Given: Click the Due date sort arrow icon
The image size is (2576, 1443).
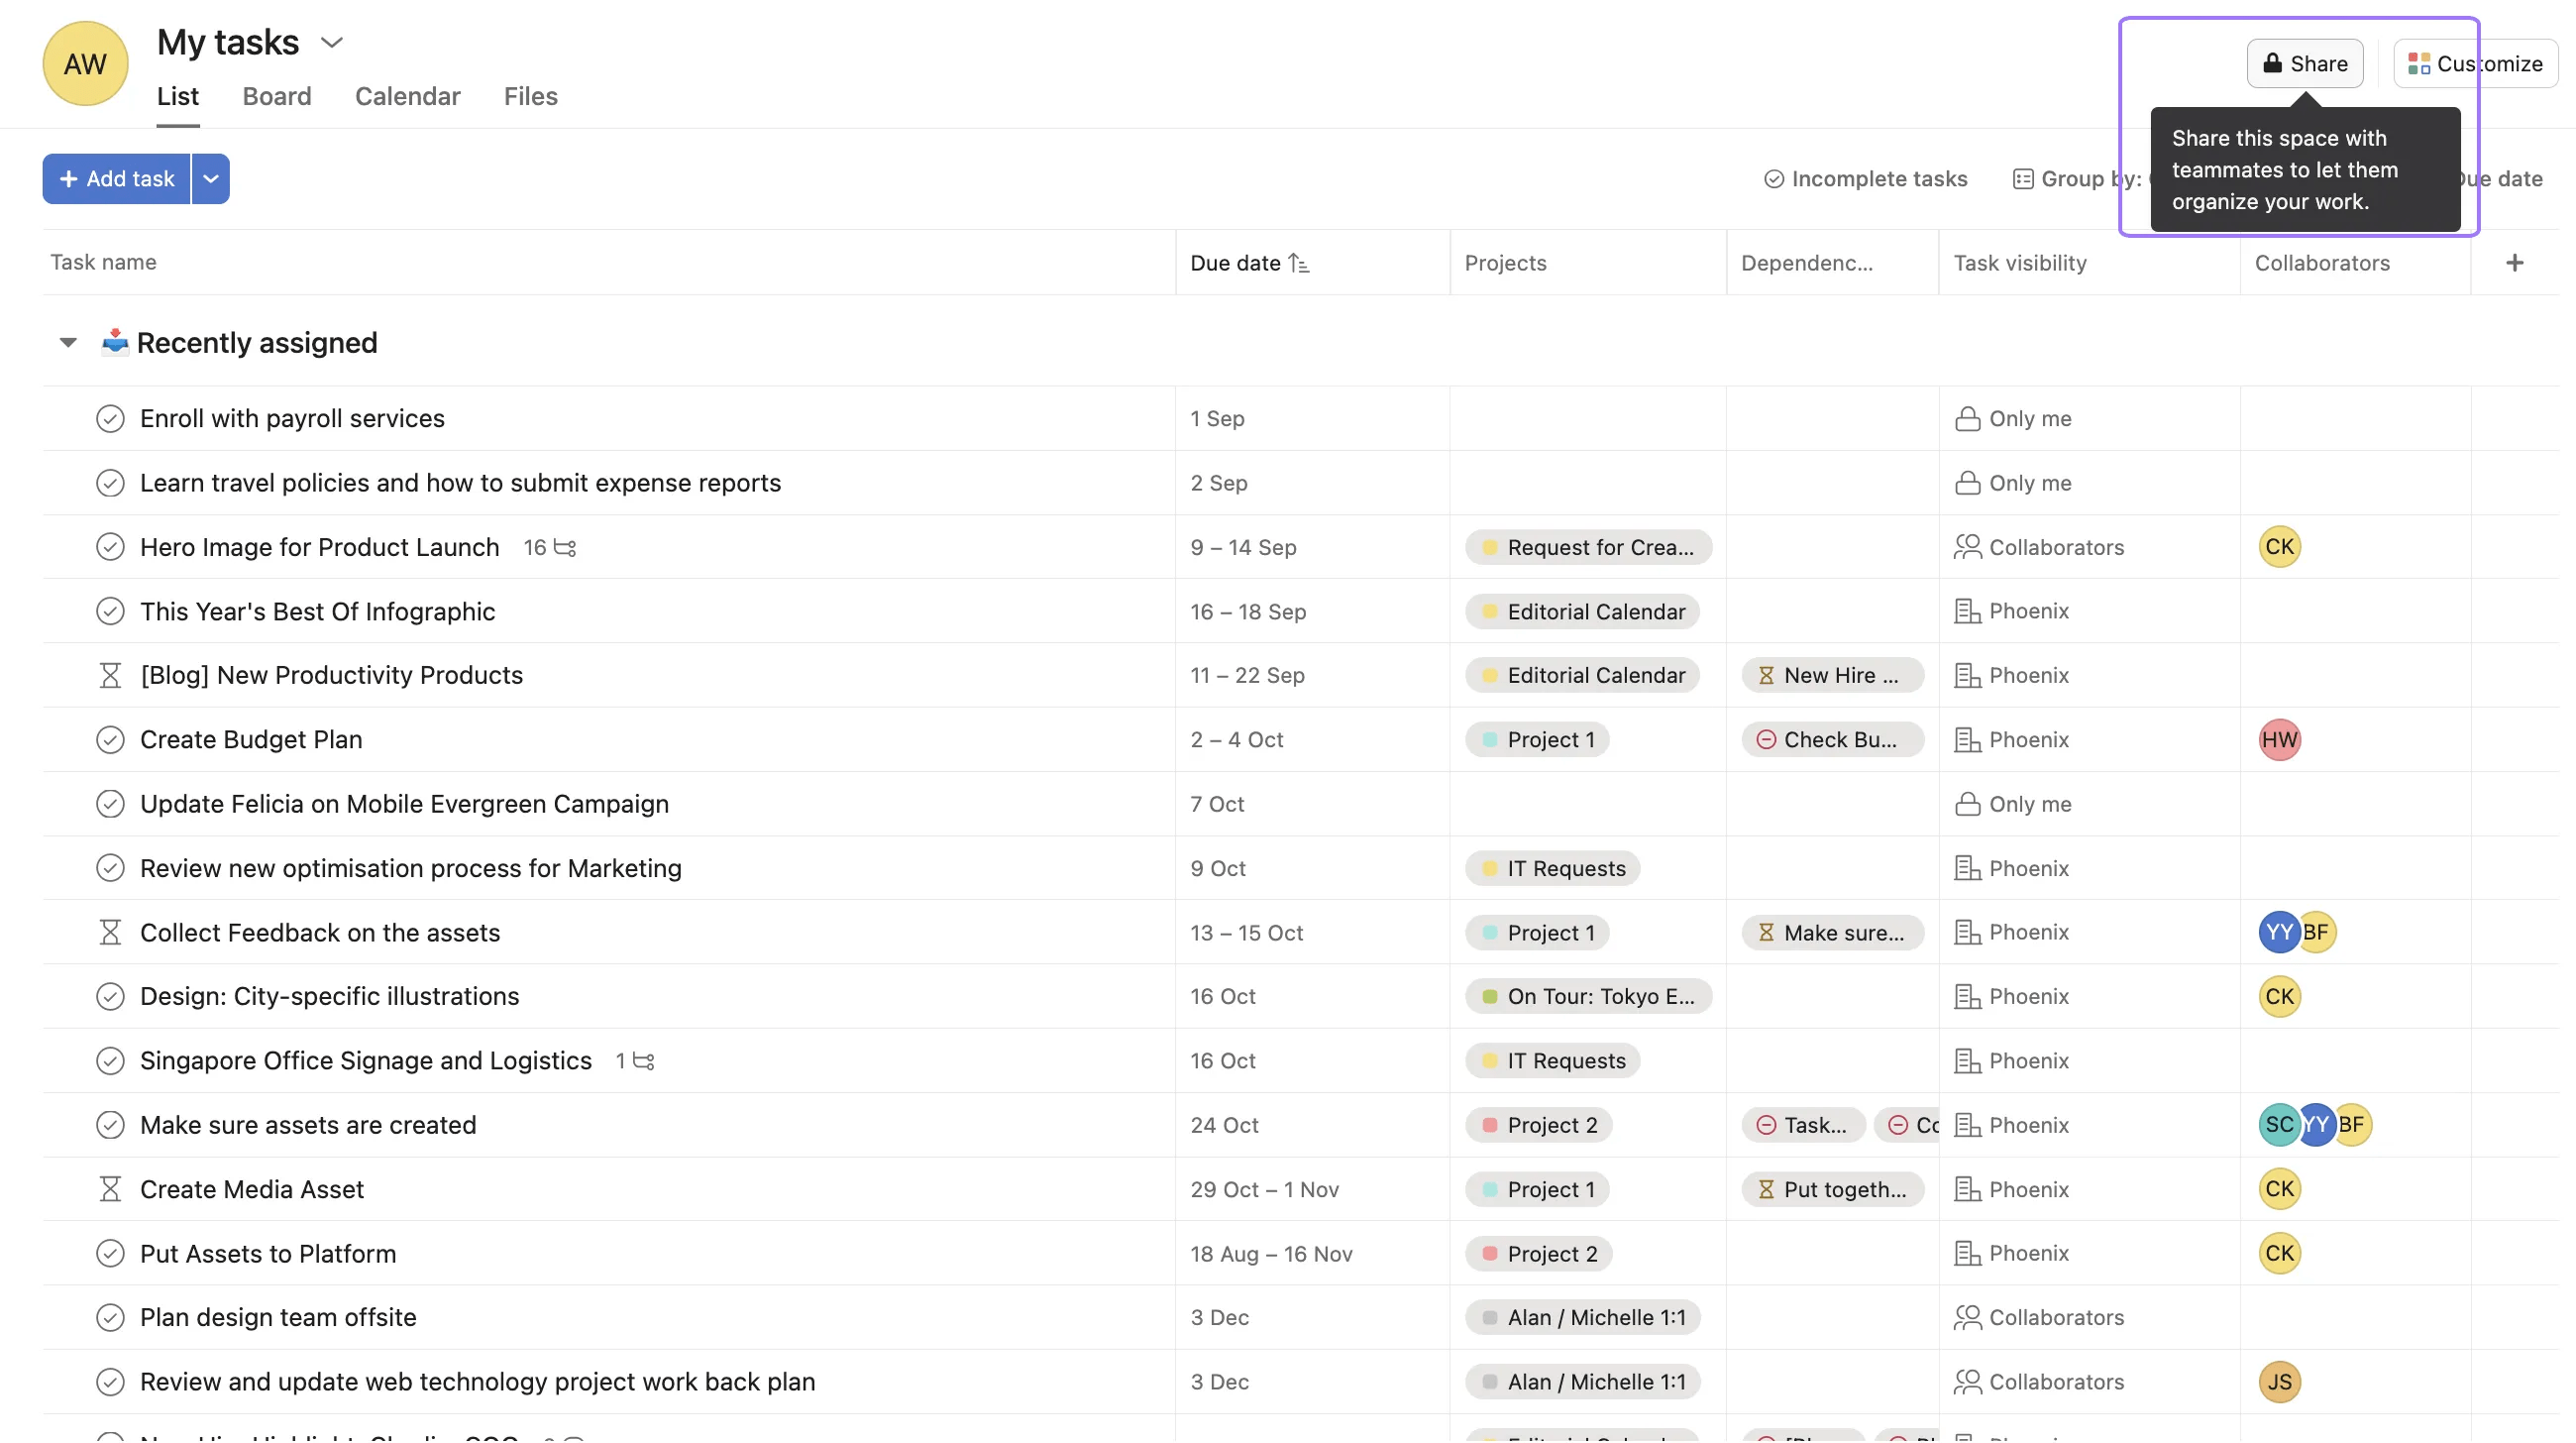Looking at the screenshot, I should tap(1301, 262).
